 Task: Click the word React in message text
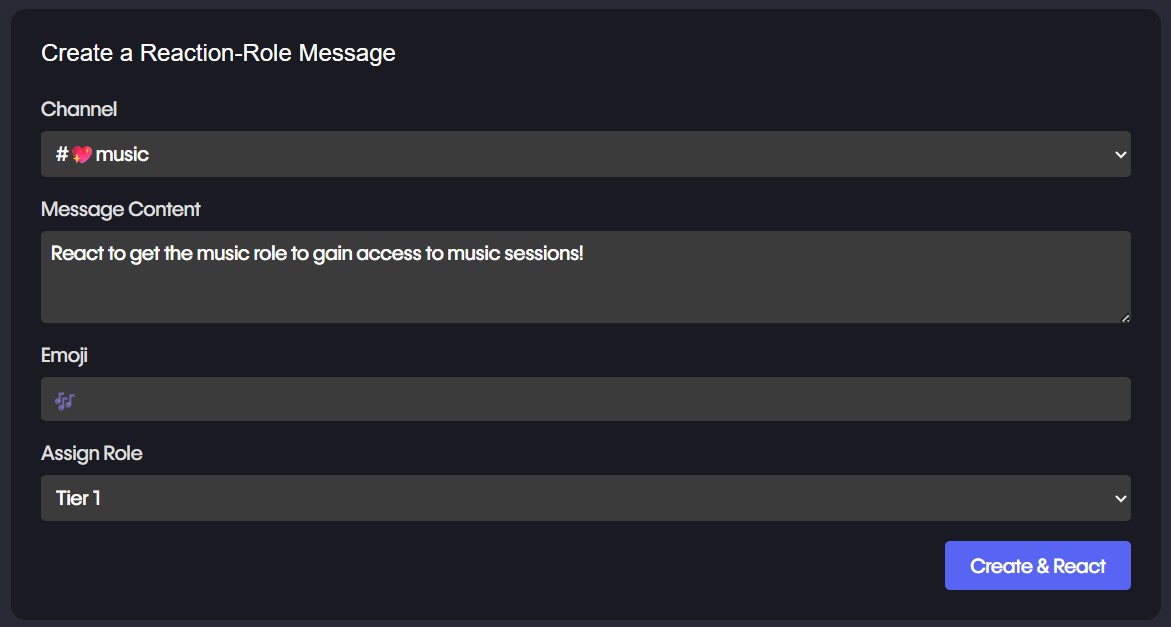(x=77, y=254)
